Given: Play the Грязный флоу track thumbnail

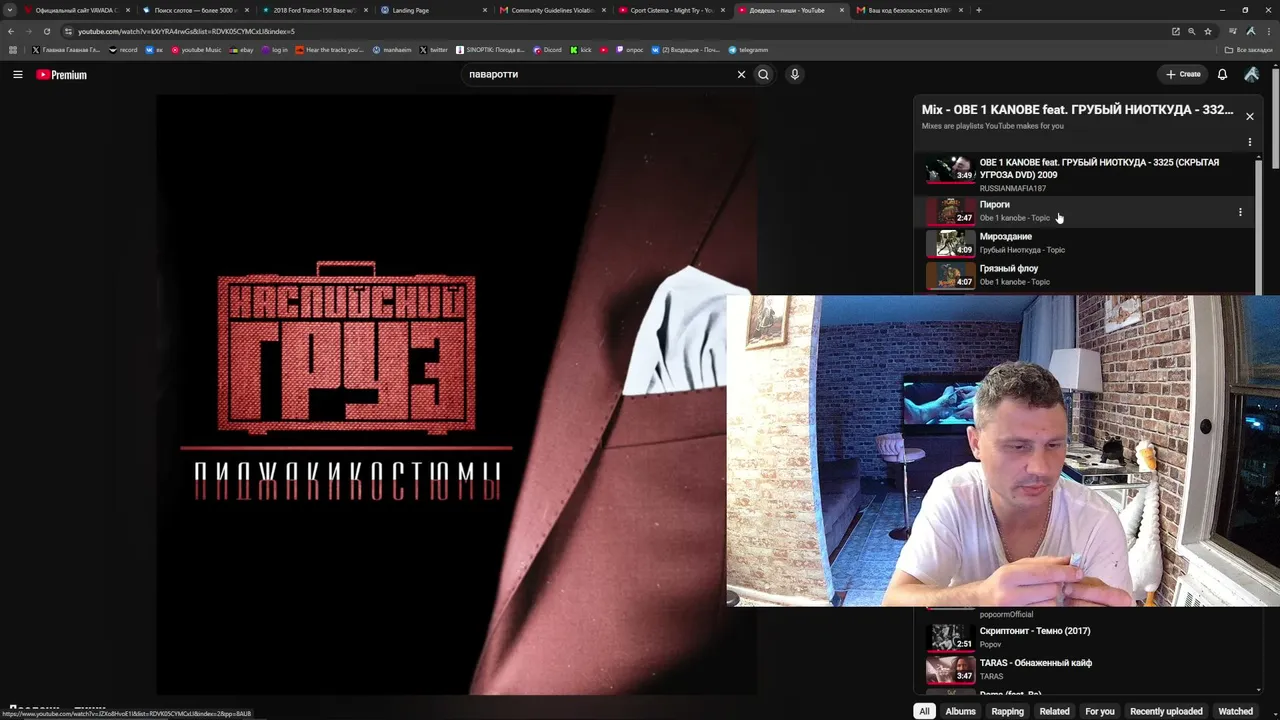Looking at the screenshot, I should click(950, 275).
